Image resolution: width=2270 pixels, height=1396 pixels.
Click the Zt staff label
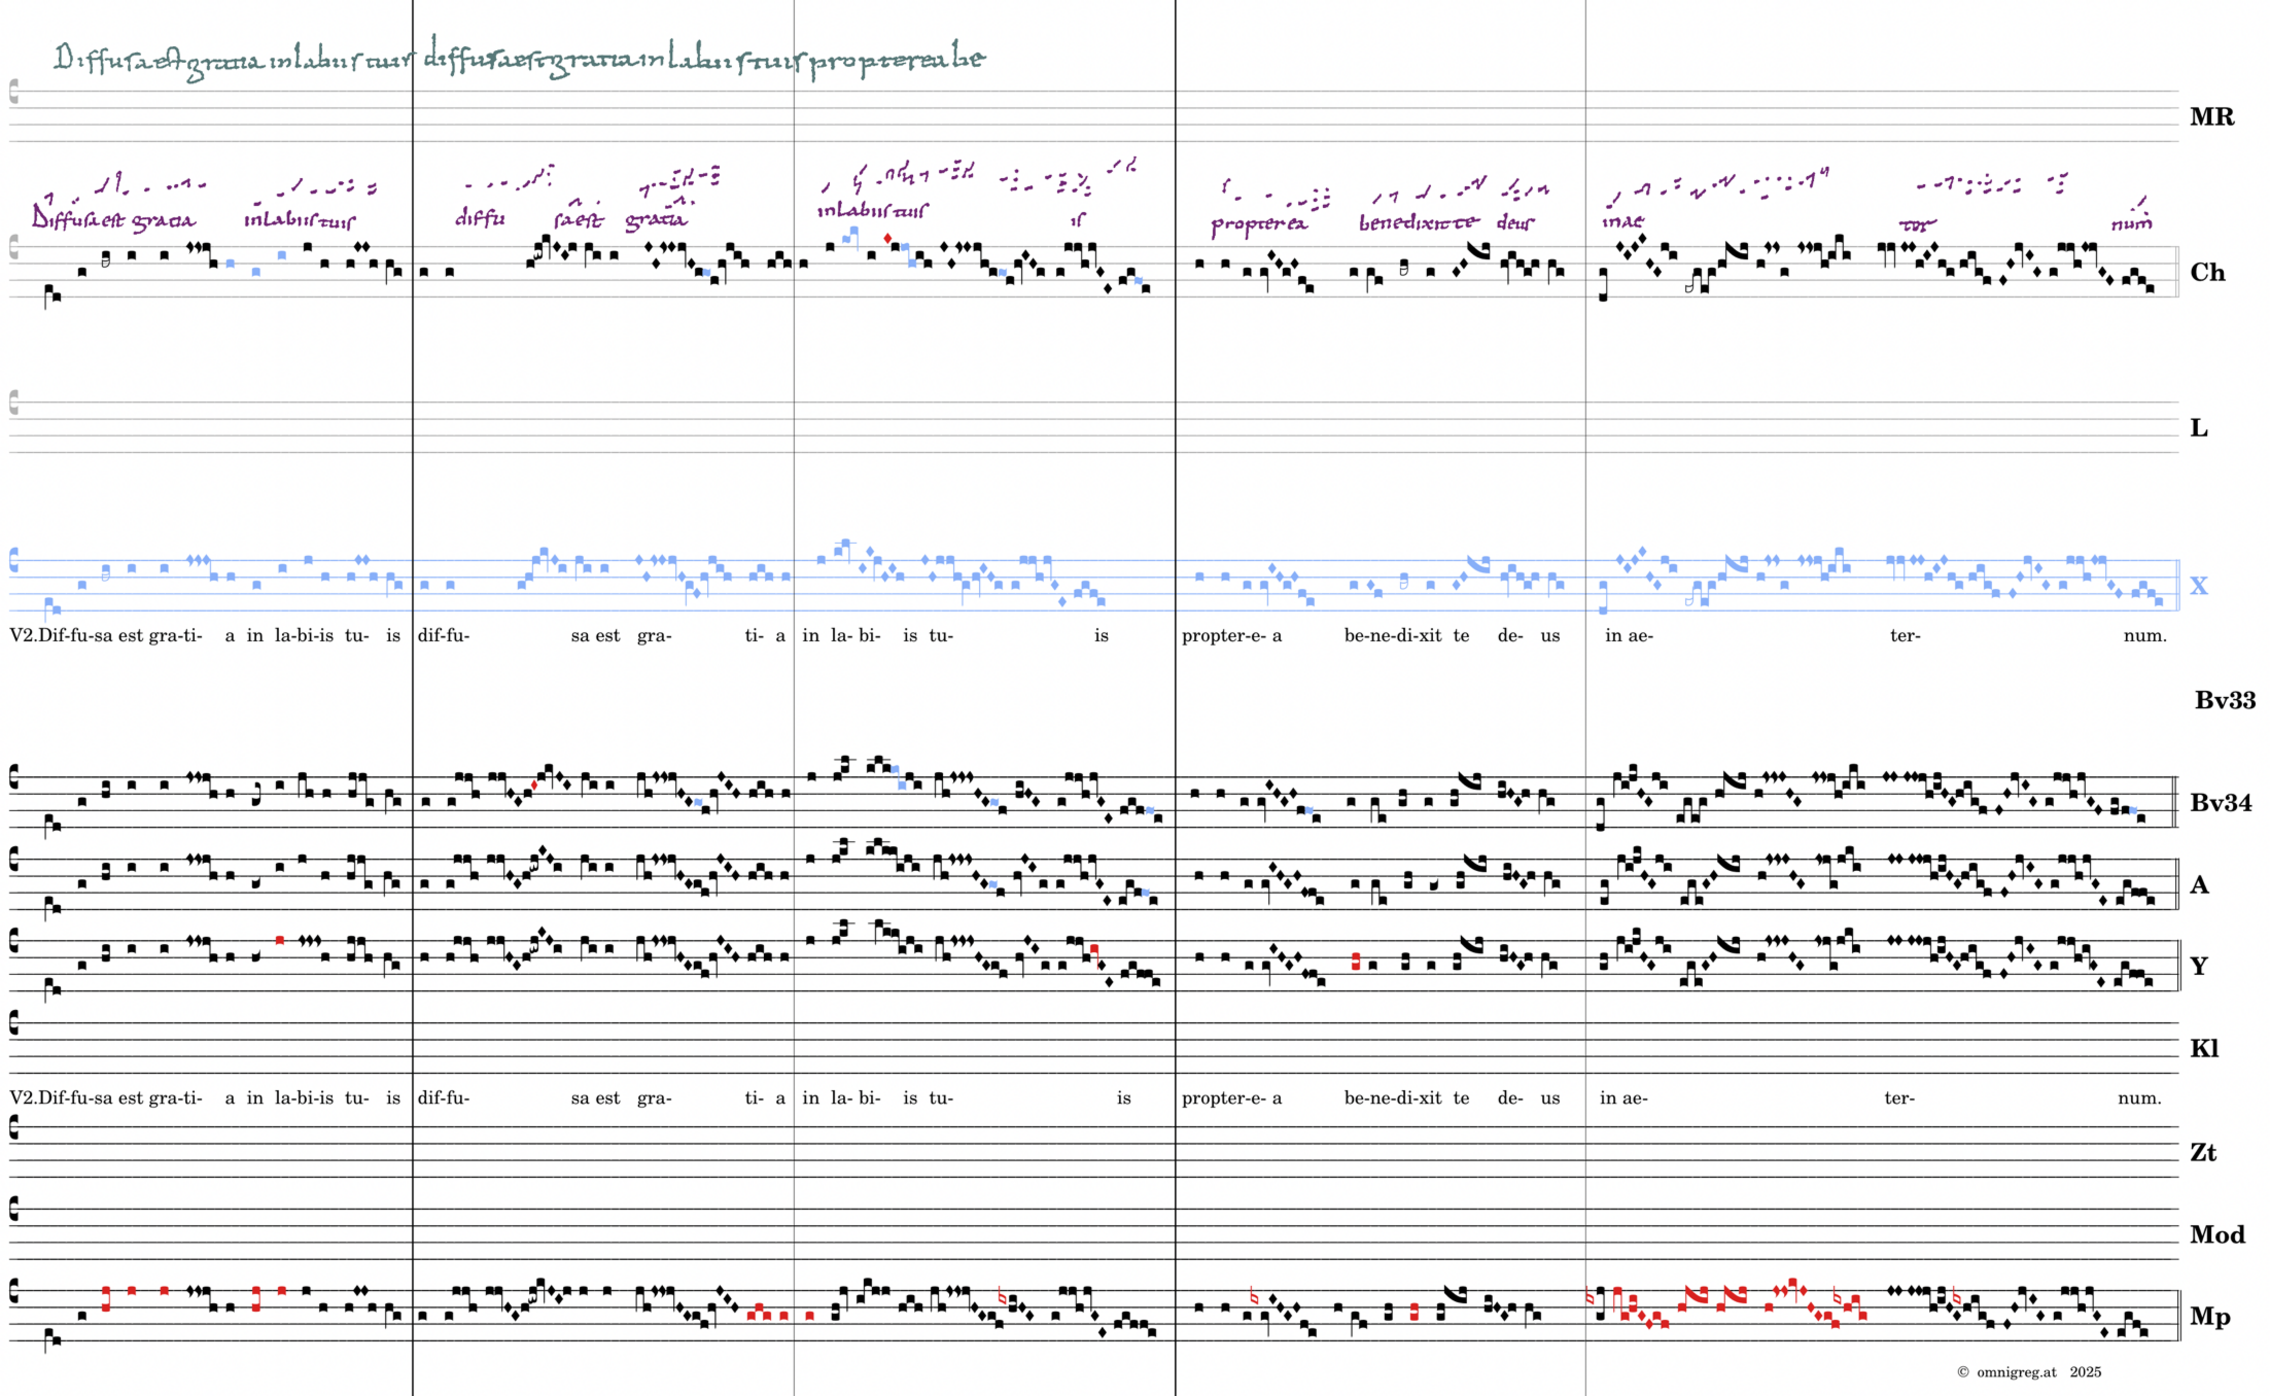click(2202, 1152)
